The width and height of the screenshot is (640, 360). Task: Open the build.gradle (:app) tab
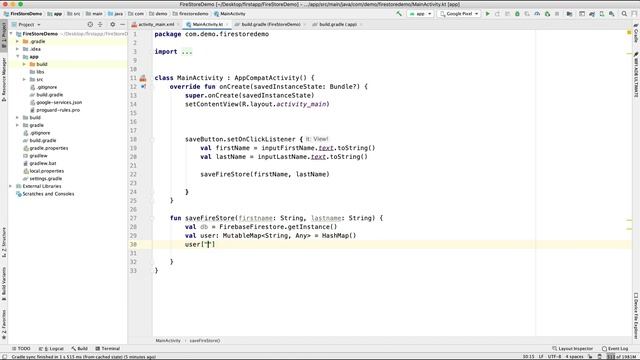pyautogui.click(x=337, y=24)
